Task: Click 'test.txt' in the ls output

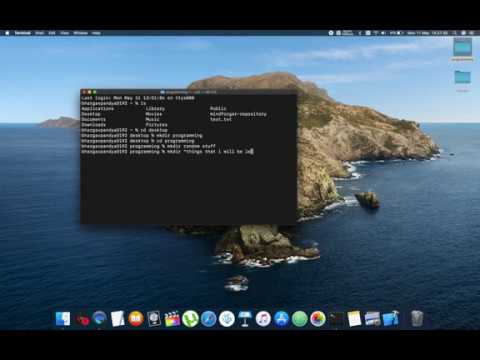Action: click(221, 119)
